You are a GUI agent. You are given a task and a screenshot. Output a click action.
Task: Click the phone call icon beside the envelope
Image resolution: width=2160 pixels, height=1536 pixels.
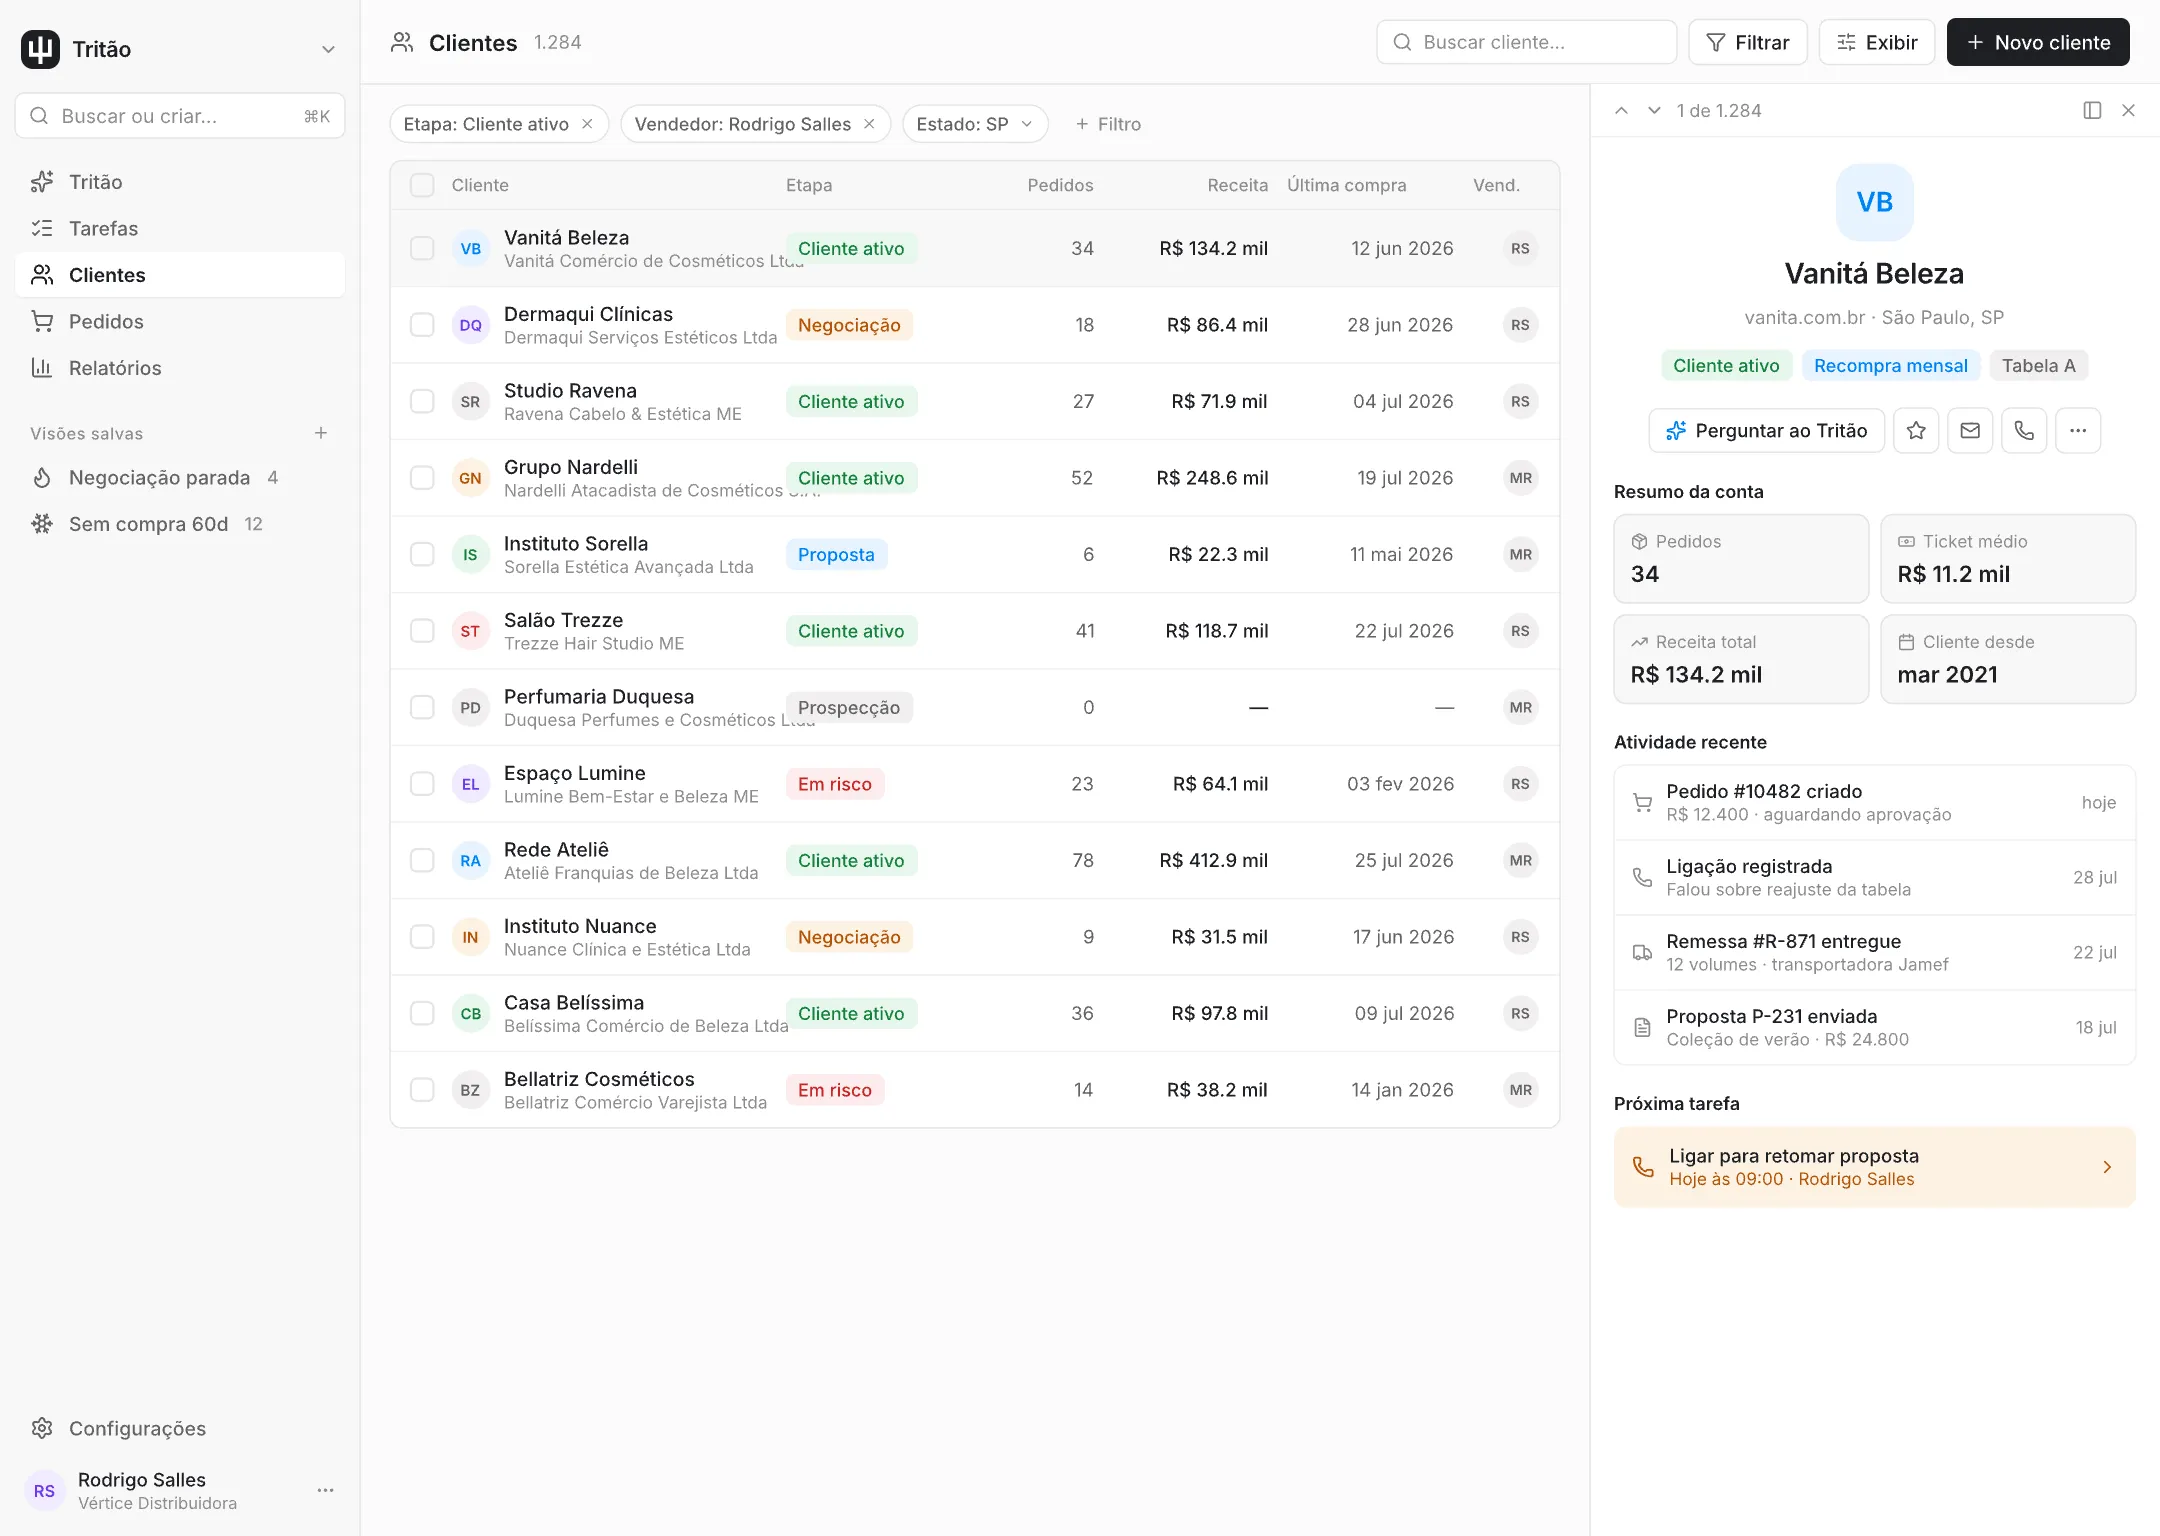pos(2024,431)
